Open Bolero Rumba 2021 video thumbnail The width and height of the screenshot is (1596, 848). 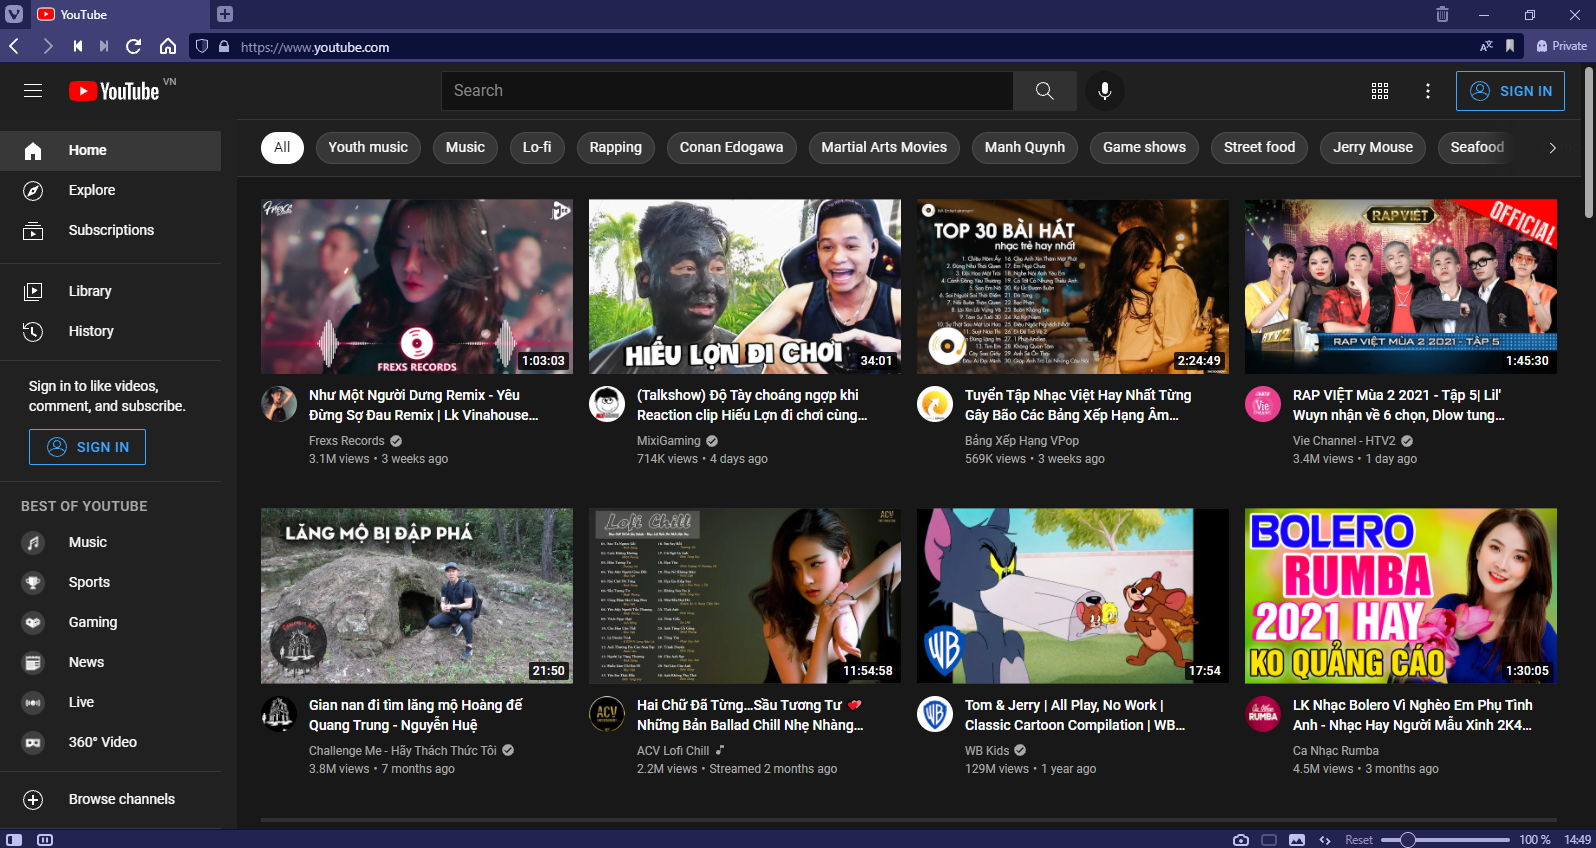pyautogui.click(x=1401, y=596)
